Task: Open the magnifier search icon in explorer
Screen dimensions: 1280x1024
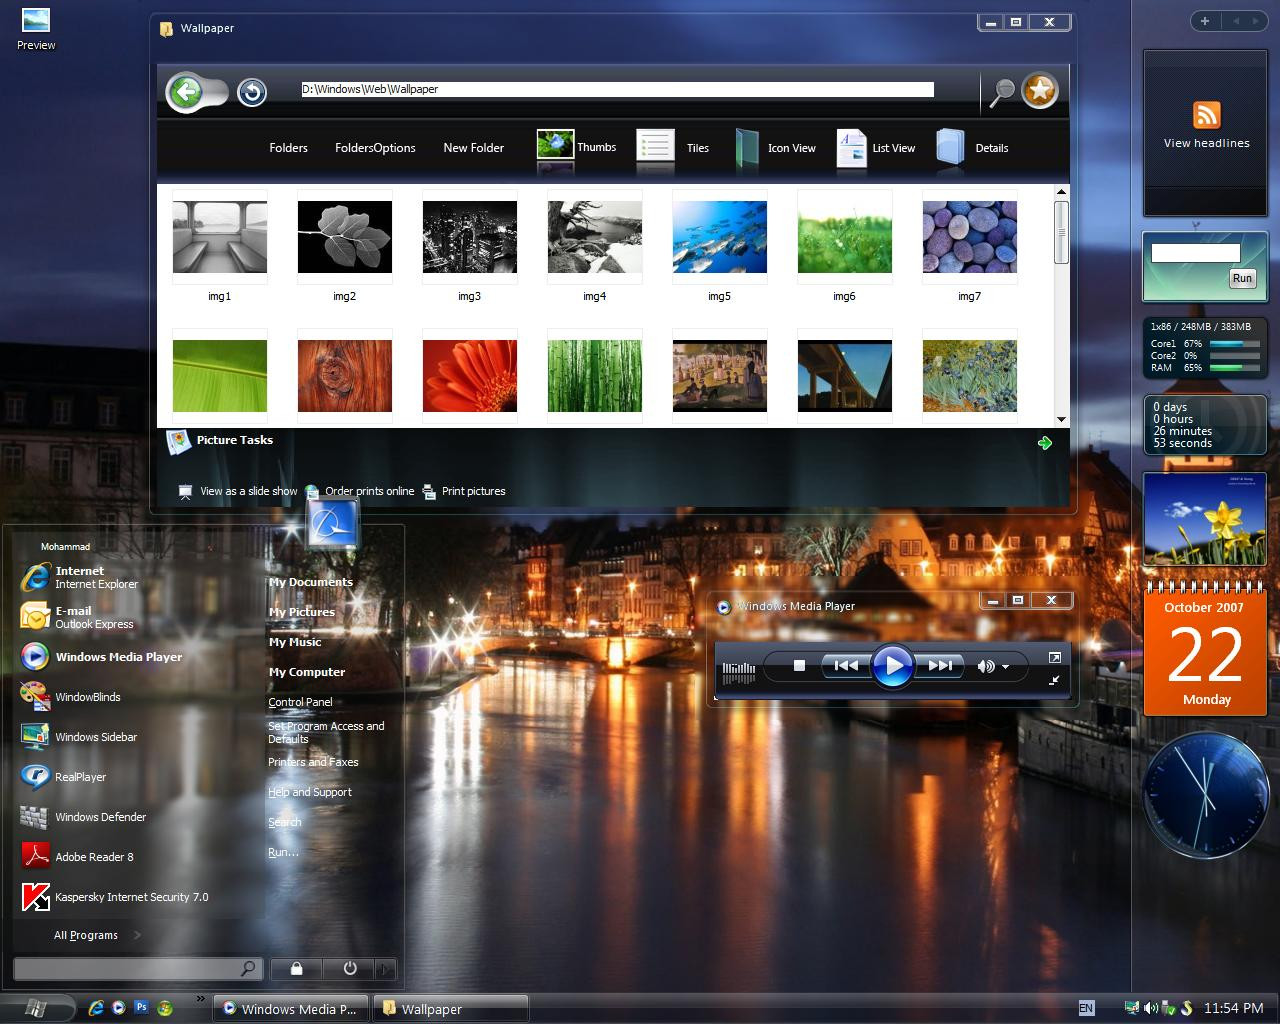Action: click(1001, 92)
